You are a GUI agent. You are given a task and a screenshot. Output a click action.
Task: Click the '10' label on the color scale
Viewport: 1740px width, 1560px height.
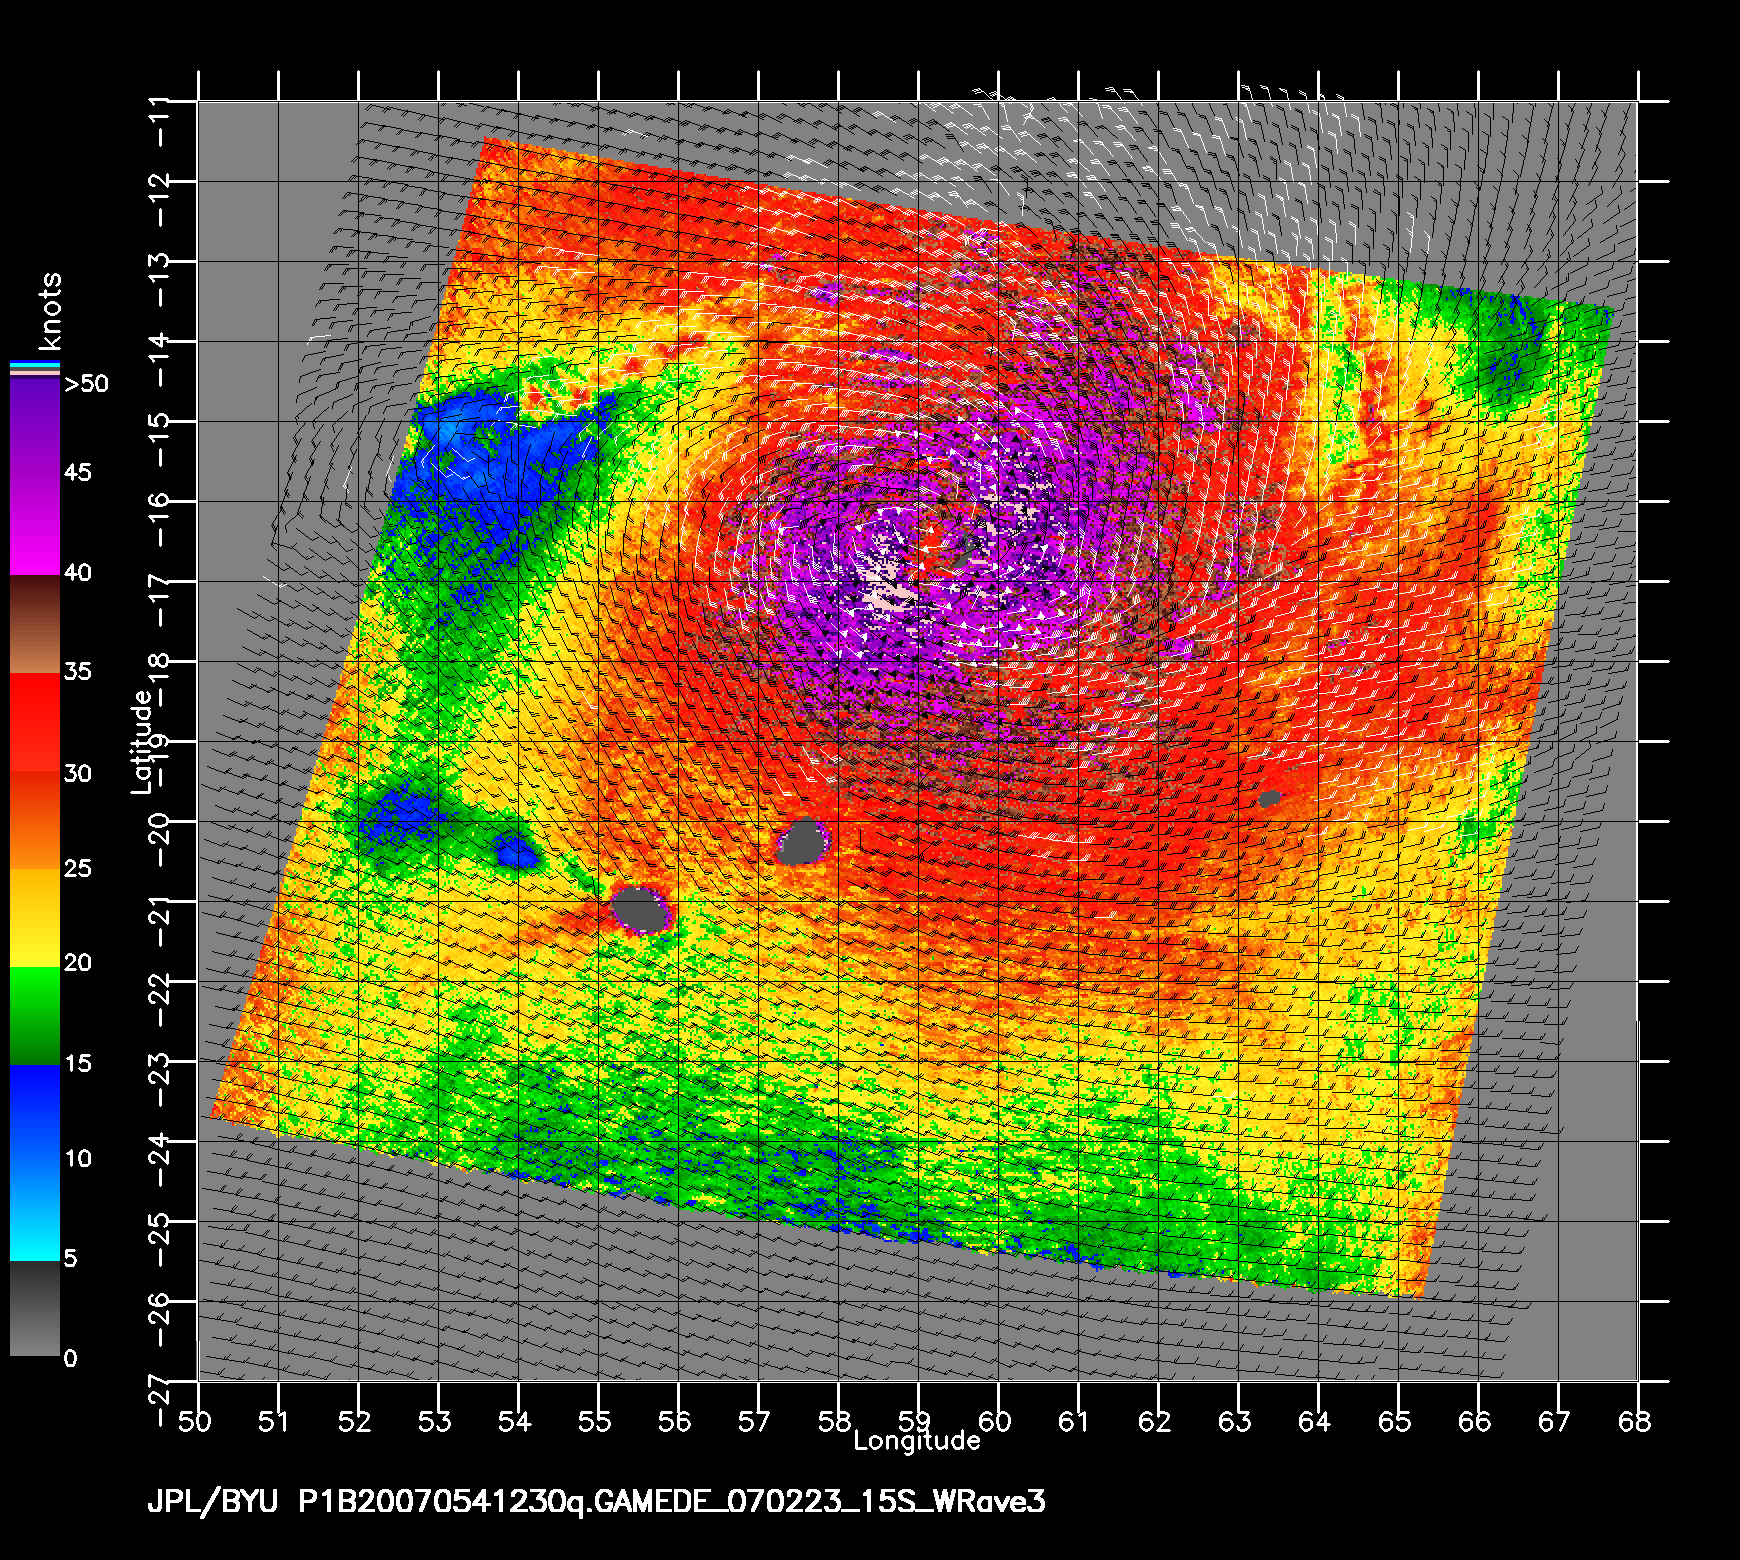tap(78, 1159)
